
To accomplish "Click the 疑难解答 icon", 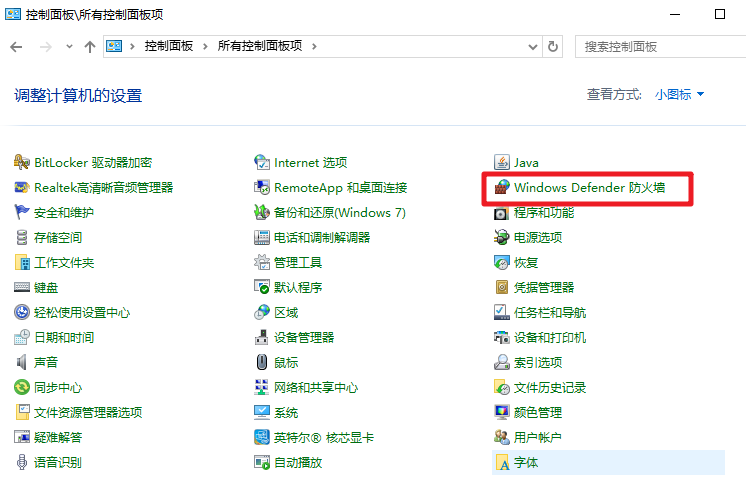I will (22, 437).
